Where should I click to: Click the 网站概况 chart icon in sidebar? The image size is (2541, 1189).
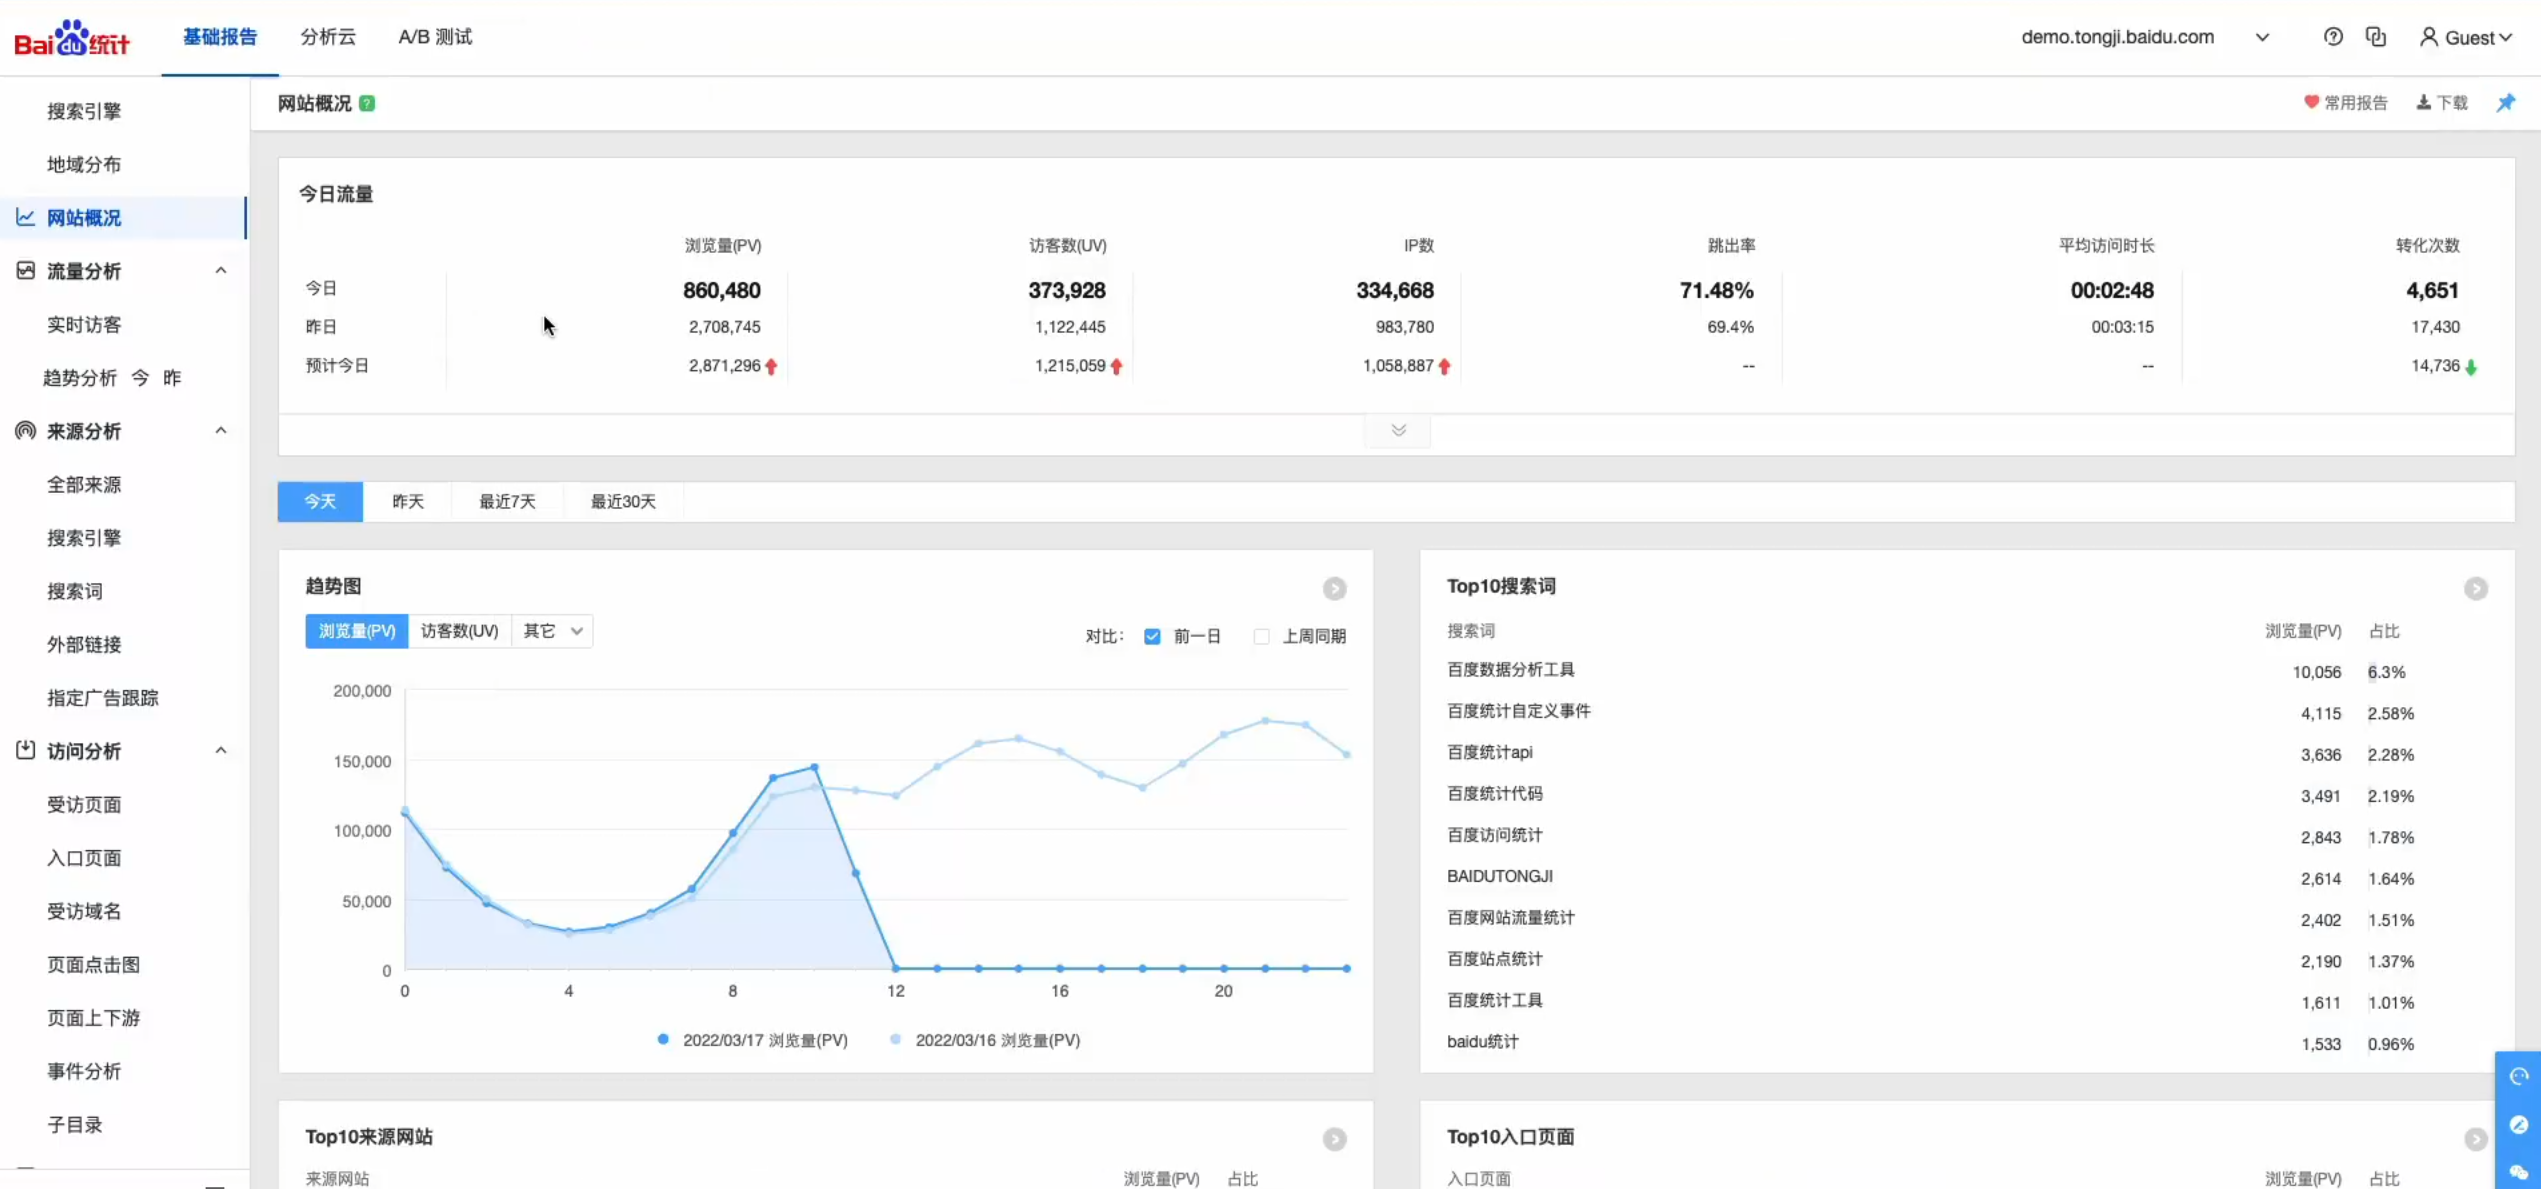25,217
